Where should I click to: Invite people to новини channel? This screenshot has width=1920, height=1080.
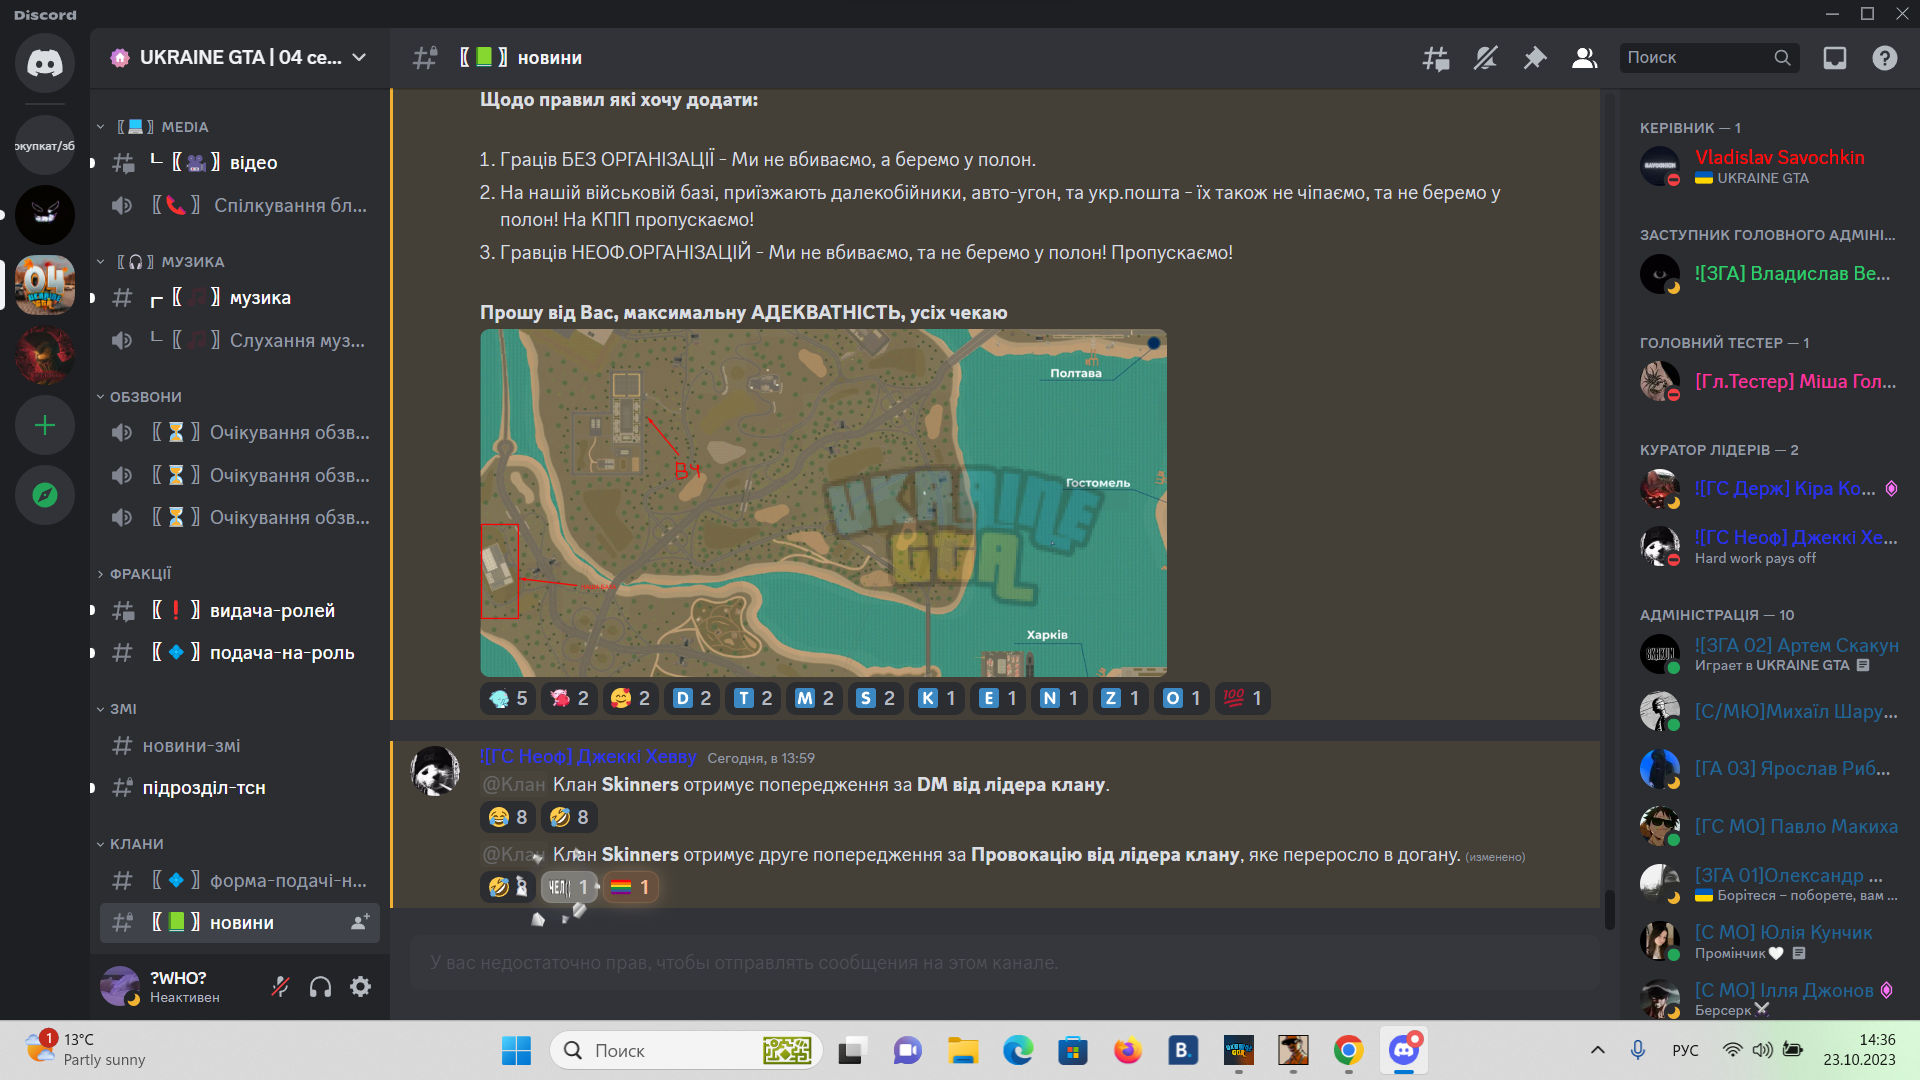coord(360,922)
